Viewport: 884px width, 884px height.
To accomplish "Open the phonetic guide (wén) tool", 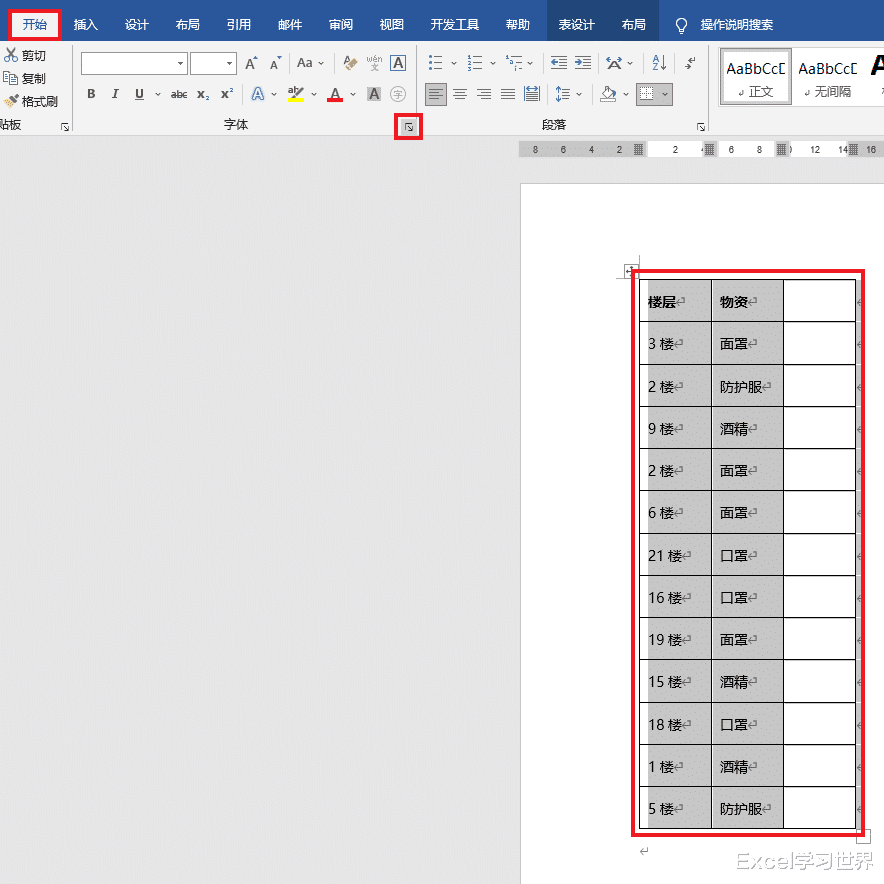I will point(374,63).
